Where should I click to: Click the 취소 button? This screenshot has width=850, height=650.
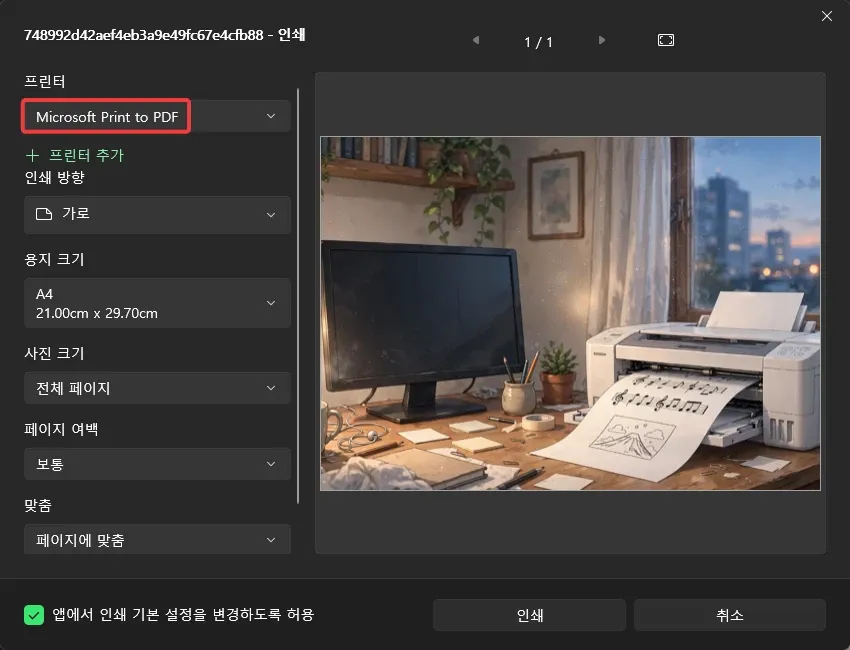(730, 615)
